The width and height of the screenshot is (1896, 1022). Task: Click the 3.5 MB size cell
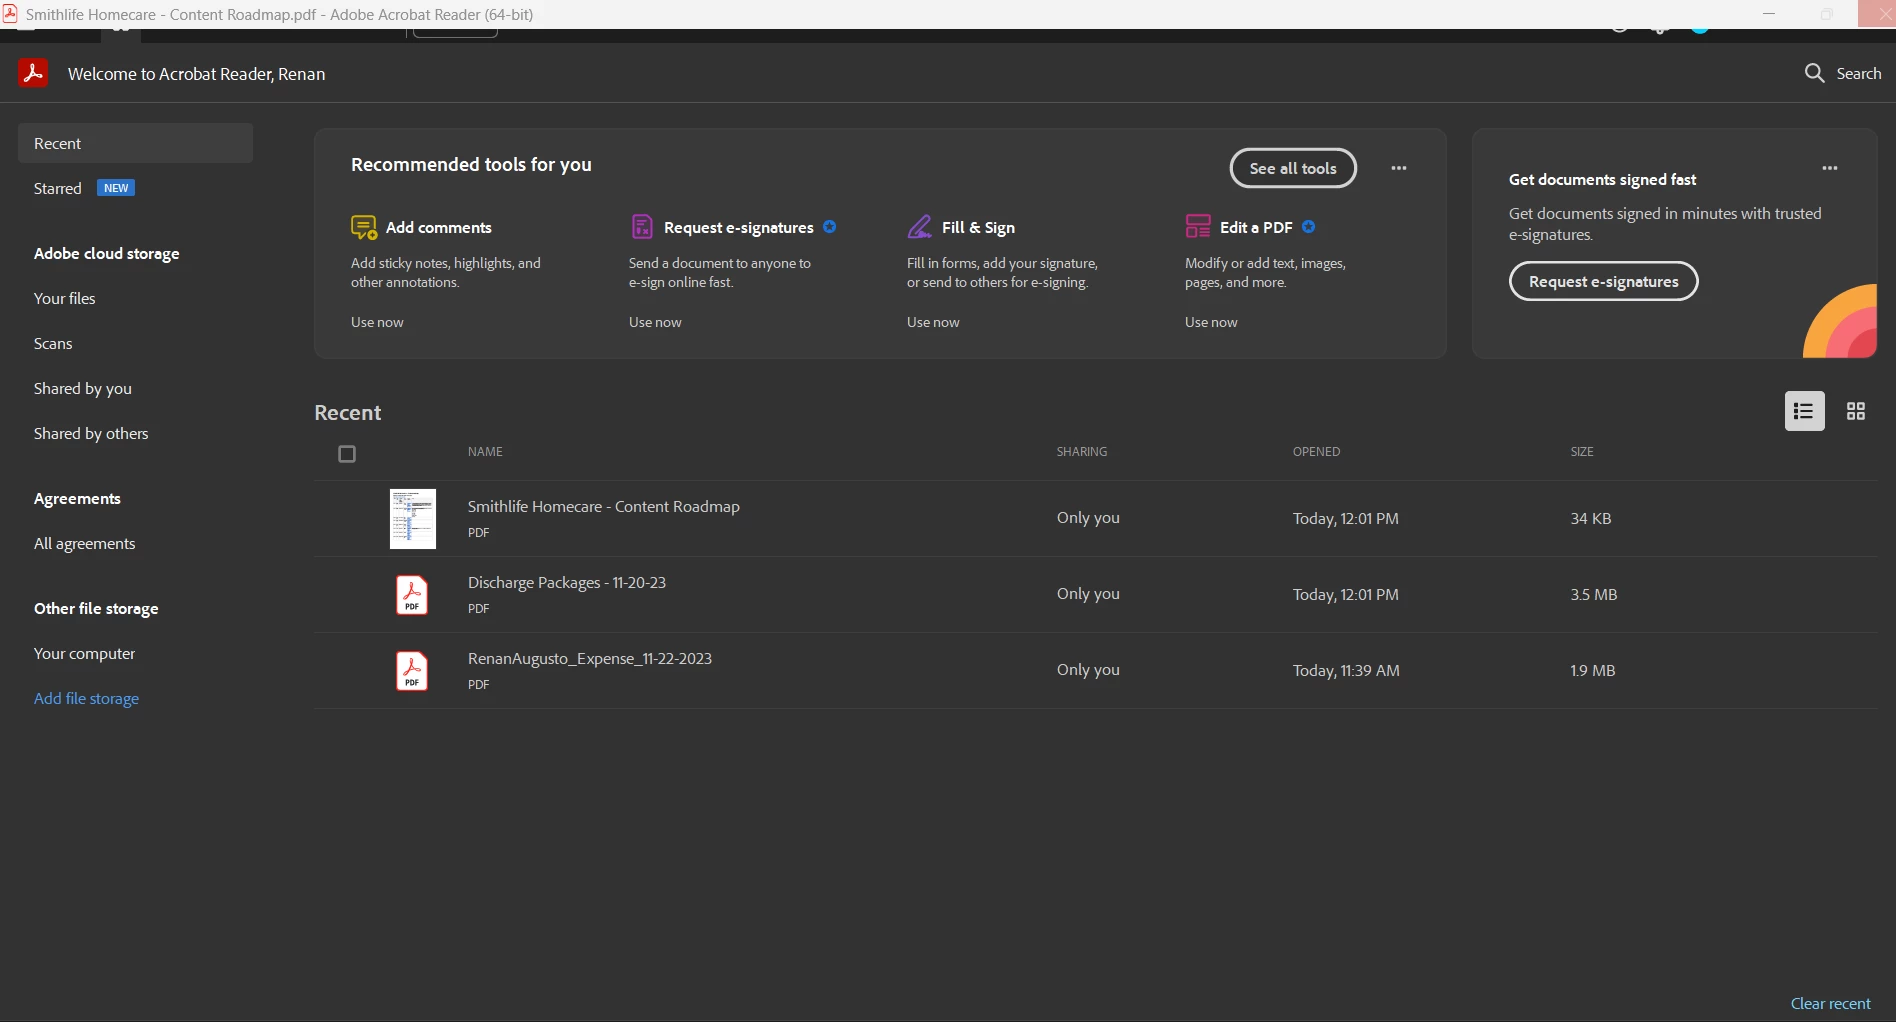click(1594, 594)
